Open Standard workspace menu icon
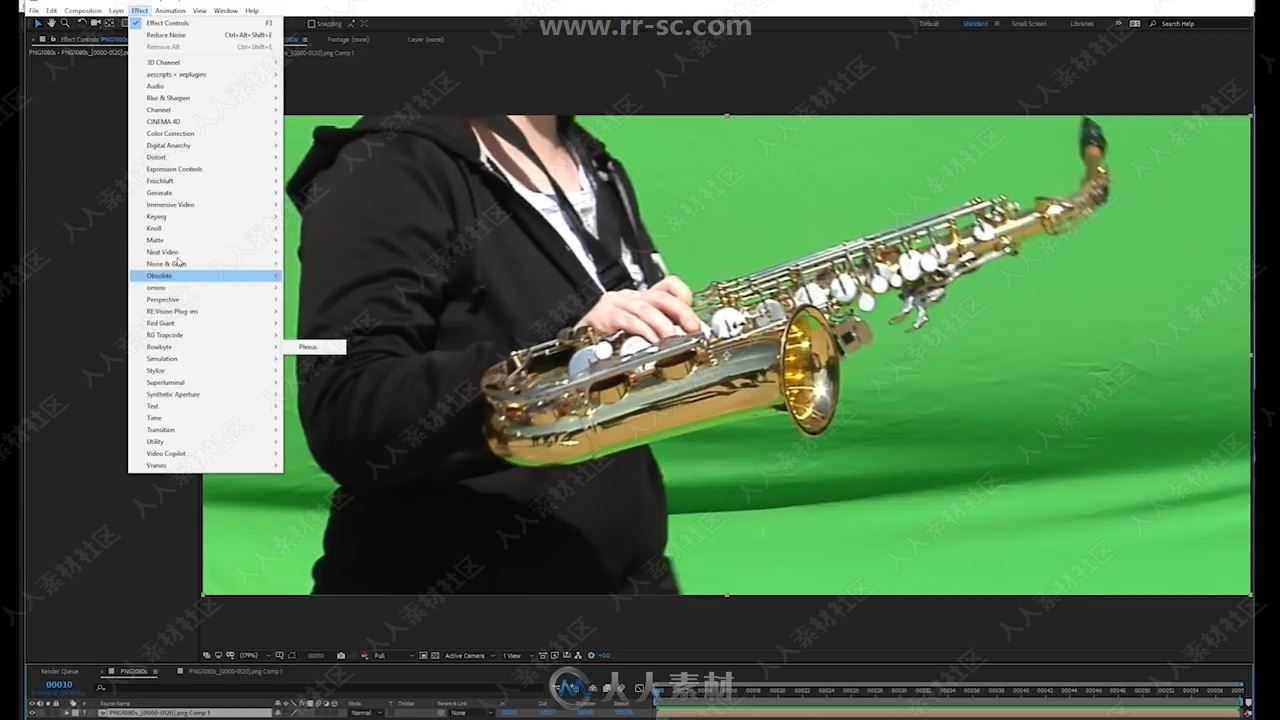The image size is (1280, 720). 995,23
